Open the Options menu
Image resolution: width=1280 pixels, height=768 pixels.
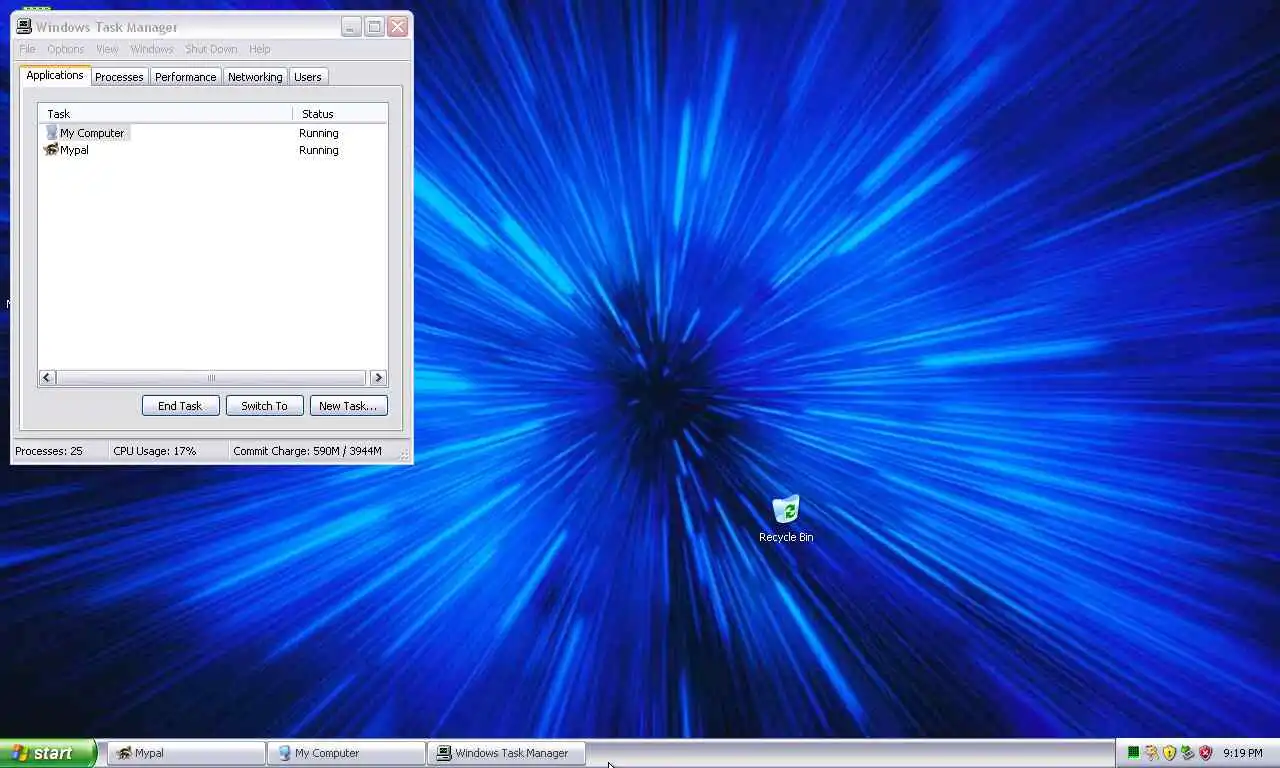[66, 49]
